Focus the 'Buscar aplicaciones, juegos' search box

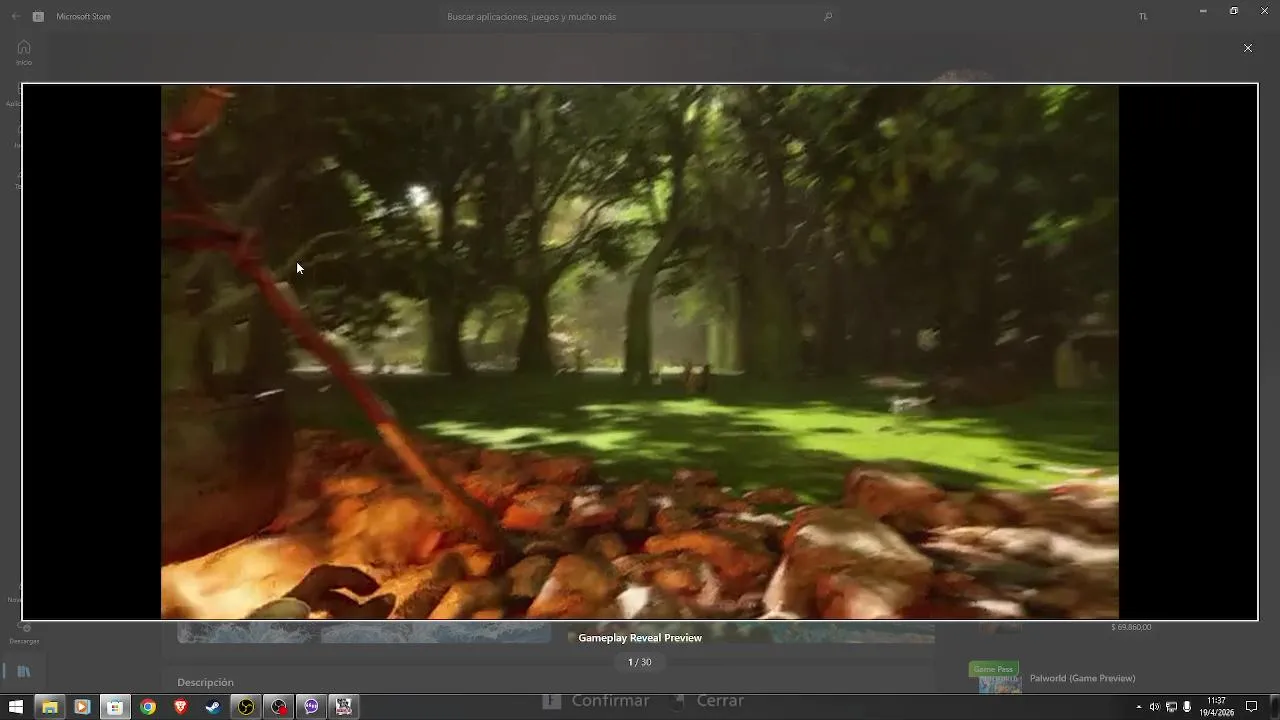pyautogui.click(x=640, y=16)
